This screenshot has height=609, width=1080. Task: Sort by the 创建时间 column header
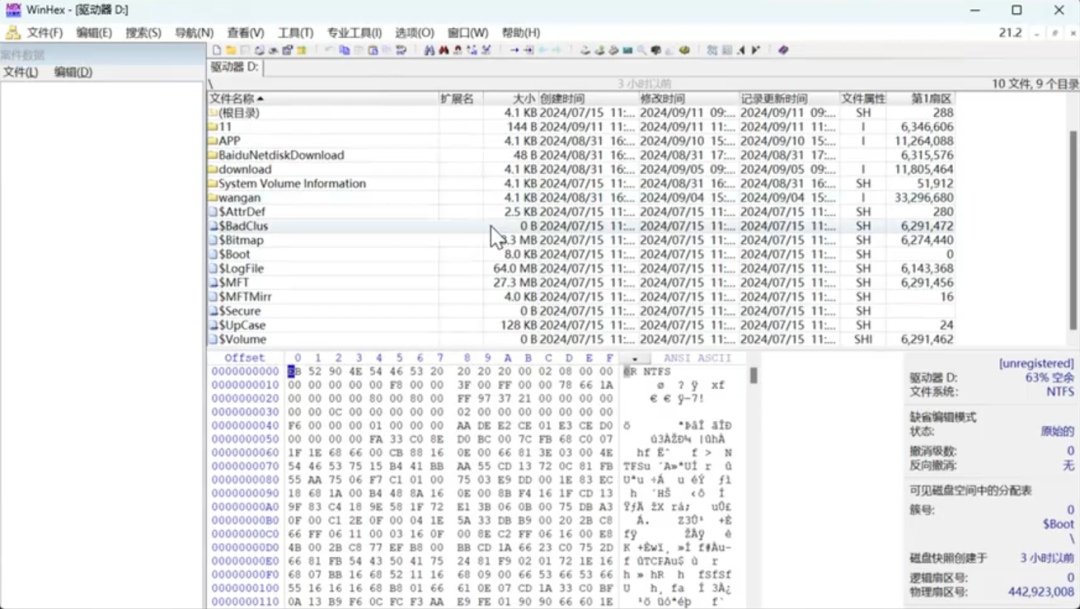click(588, 99)
